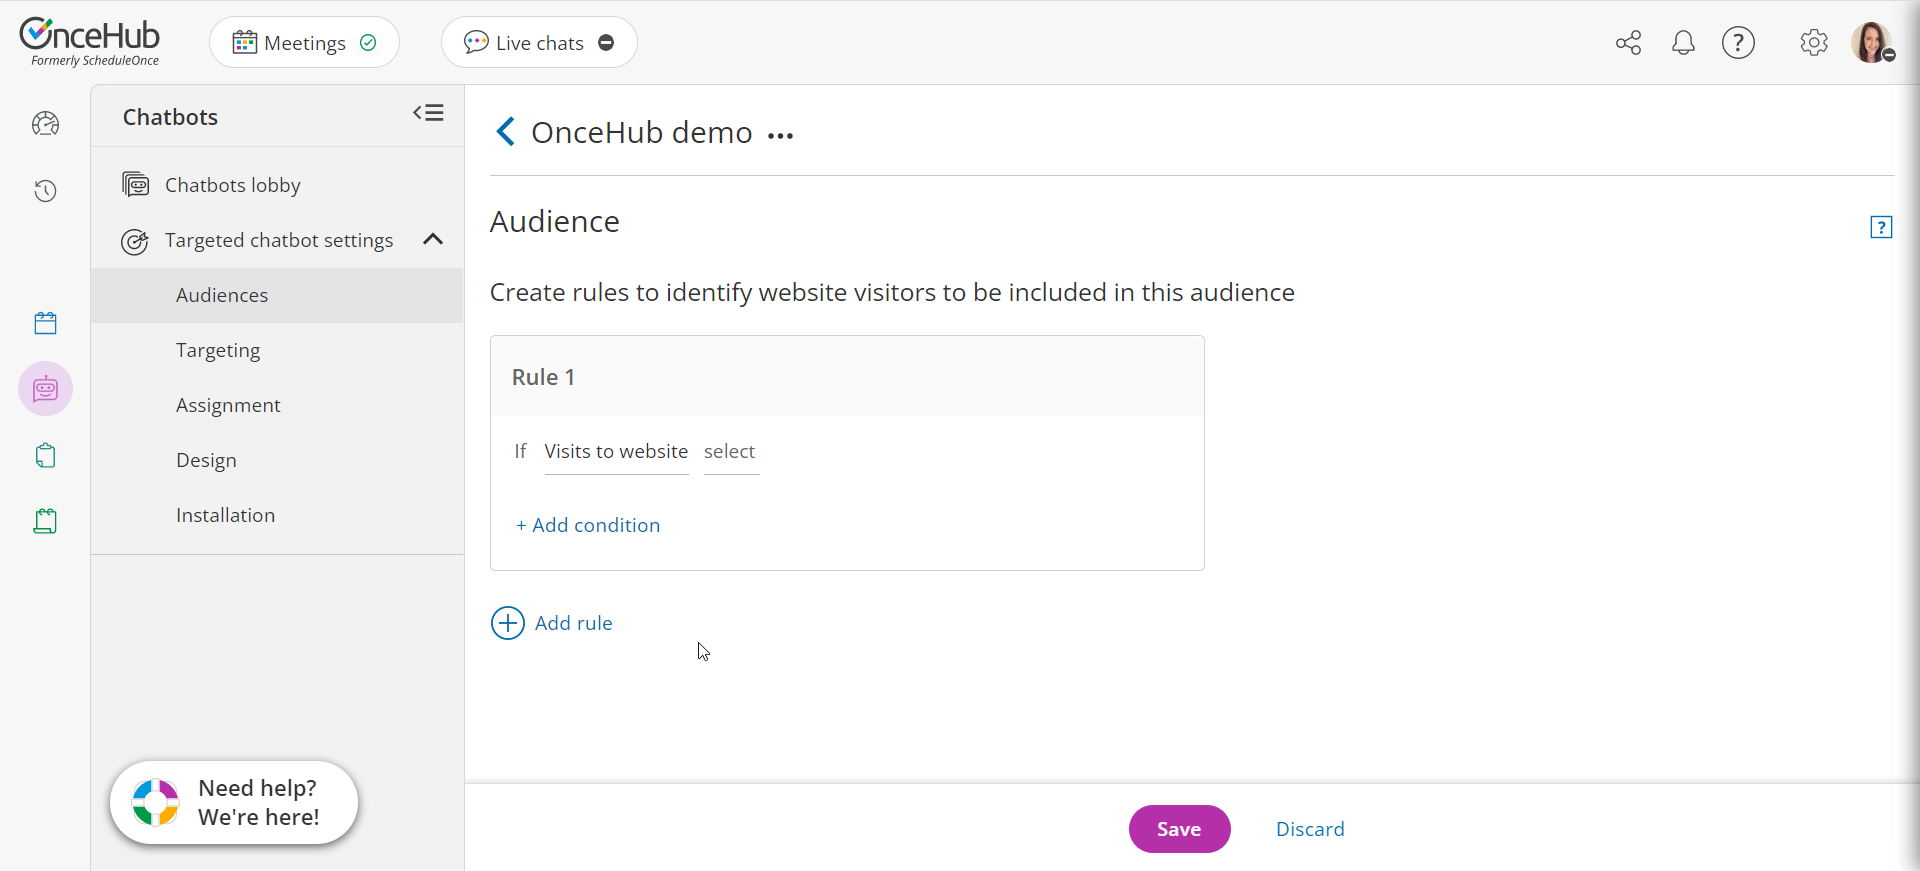Go to Targeting settings
The width and height of the screenshot is (1920, 871).
[x=218, y=350]
